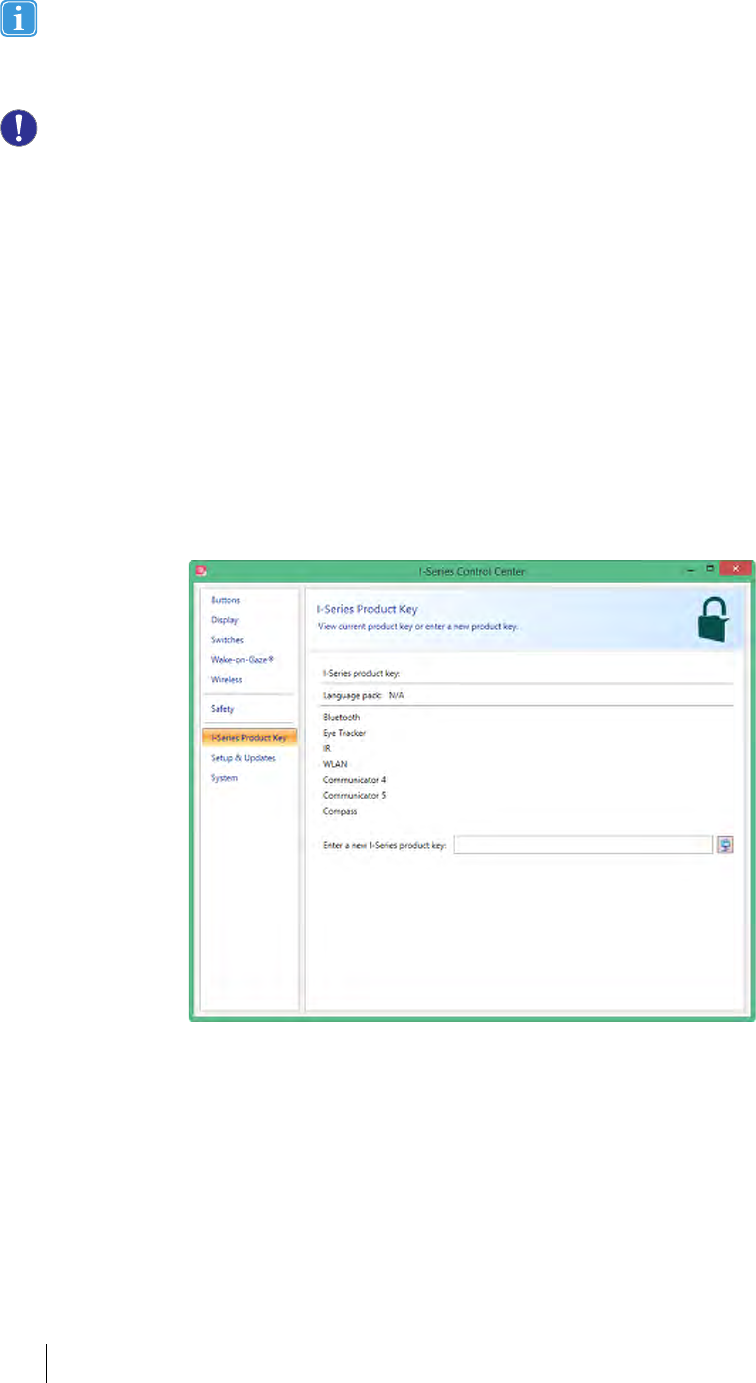The image size is (756, 1383).
Task: Go to the Switches section
Action: 226,640
